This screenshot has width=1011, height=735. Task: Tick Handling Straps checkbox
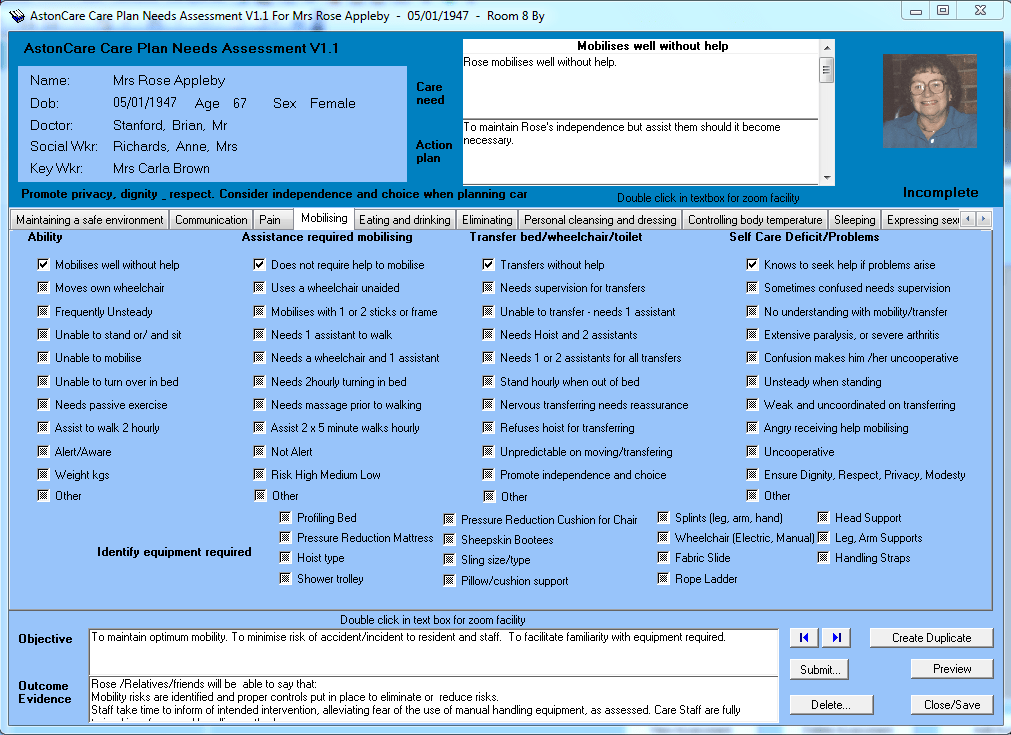(x=823, y=557)
